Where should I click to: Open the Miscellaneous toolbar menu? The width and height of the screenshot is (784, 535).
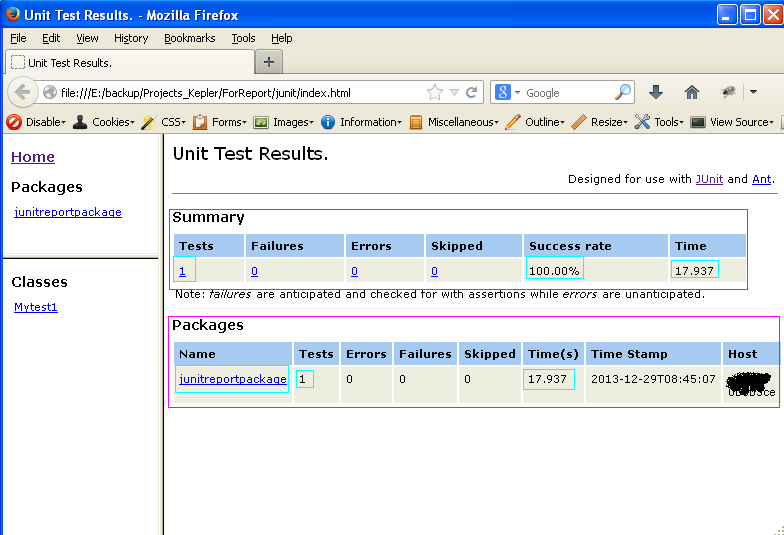(454, 122)
